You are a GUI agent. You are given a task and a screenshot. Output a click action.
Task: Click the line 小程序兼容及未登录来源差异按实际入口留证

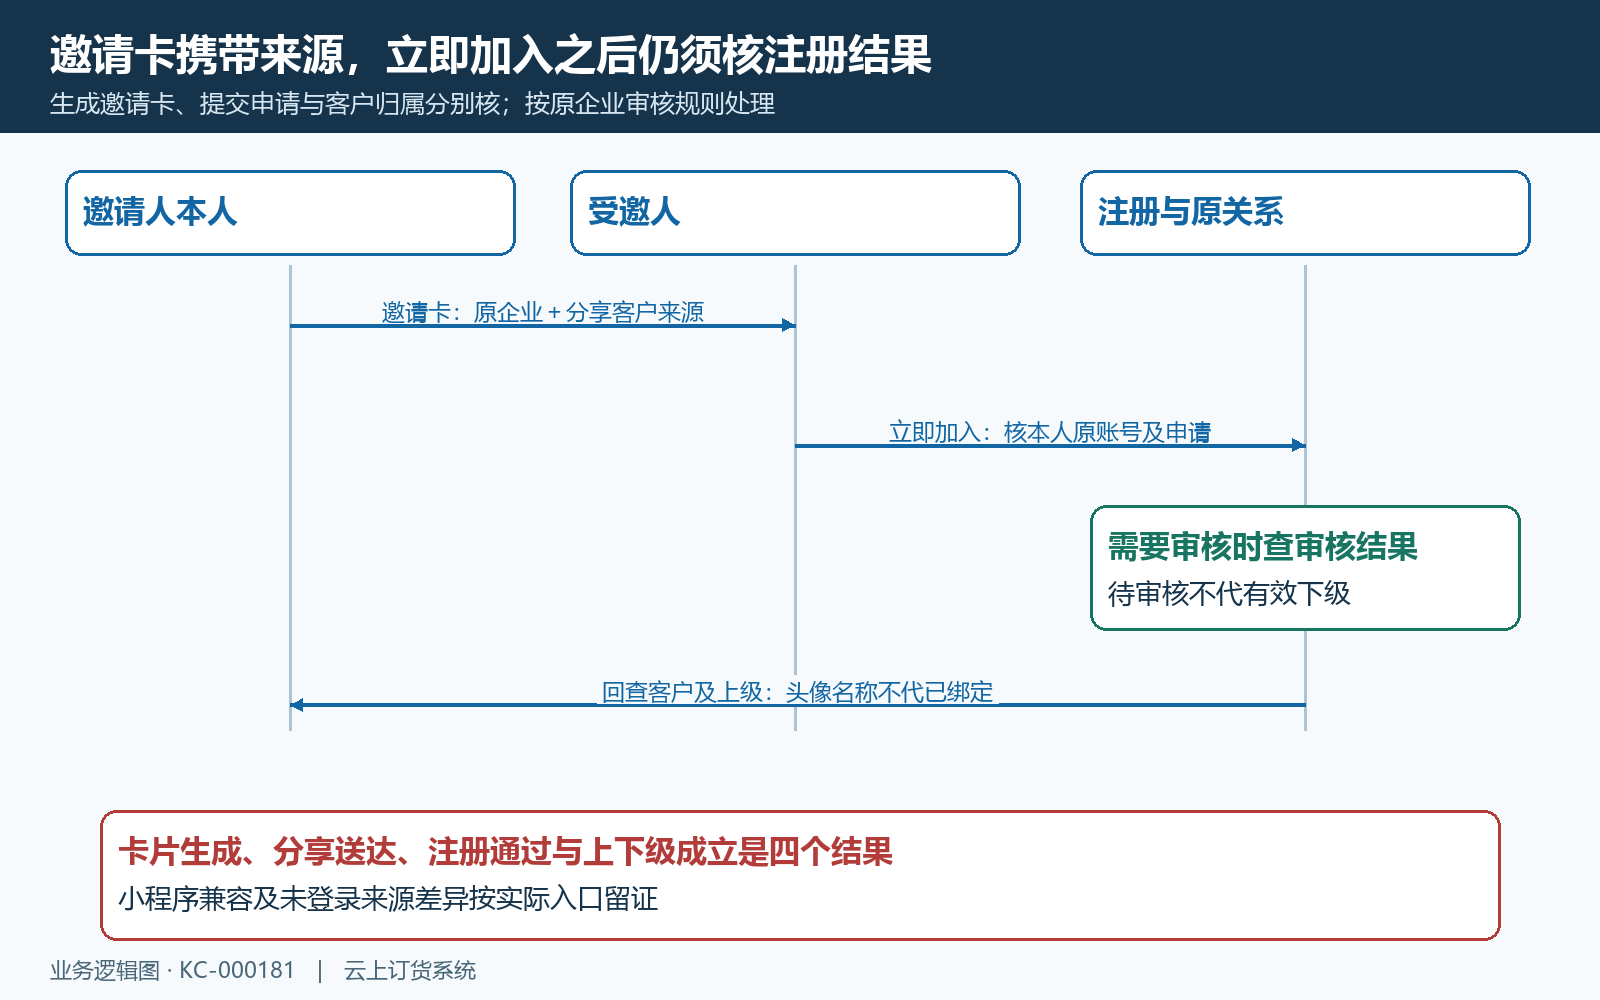(388, 899)
